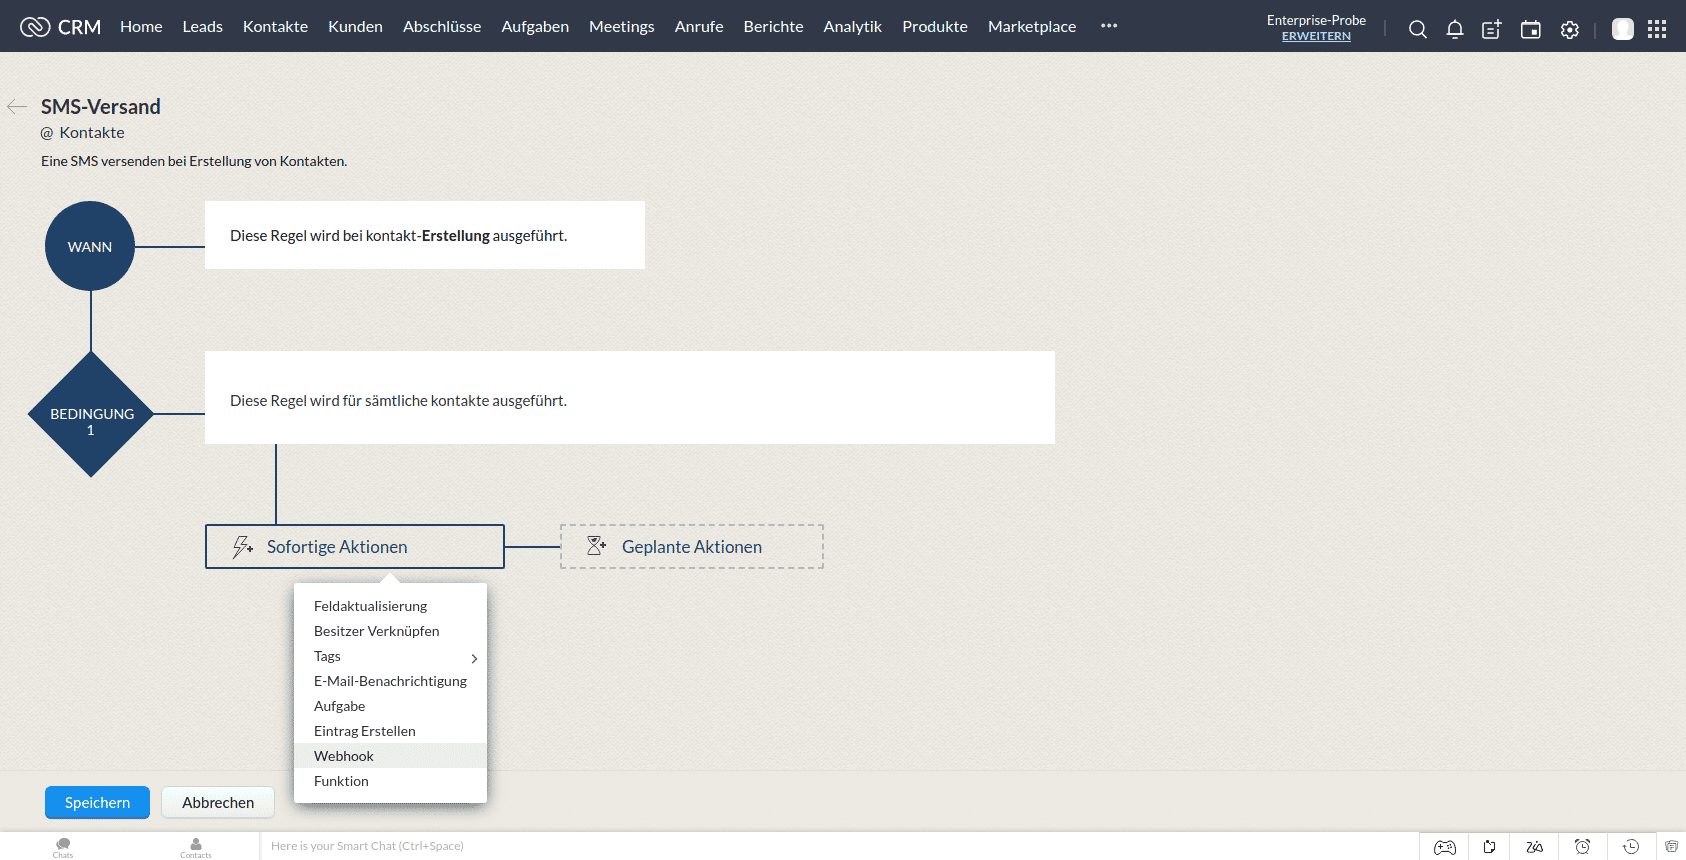
Task: Open the Berichte tab
Action: tap(773, 26)
